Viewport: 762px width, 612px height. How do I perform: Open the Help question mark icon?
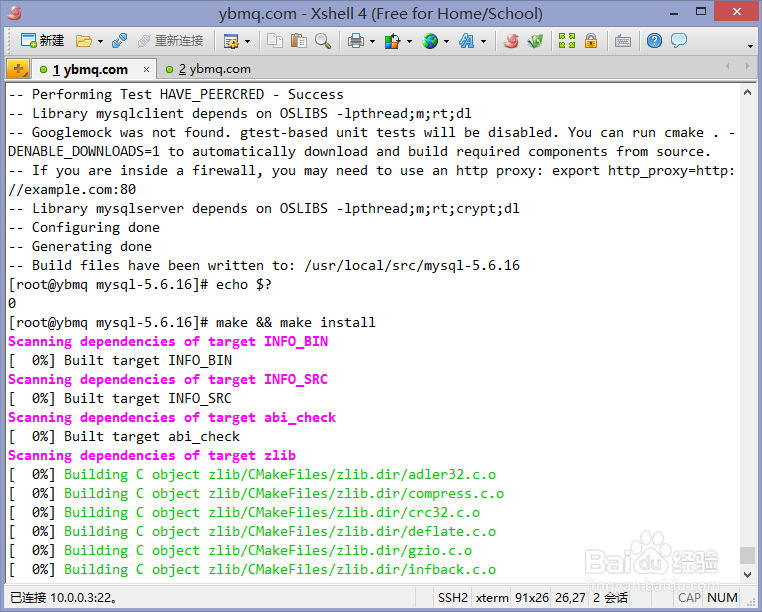[x=654, y=41]
